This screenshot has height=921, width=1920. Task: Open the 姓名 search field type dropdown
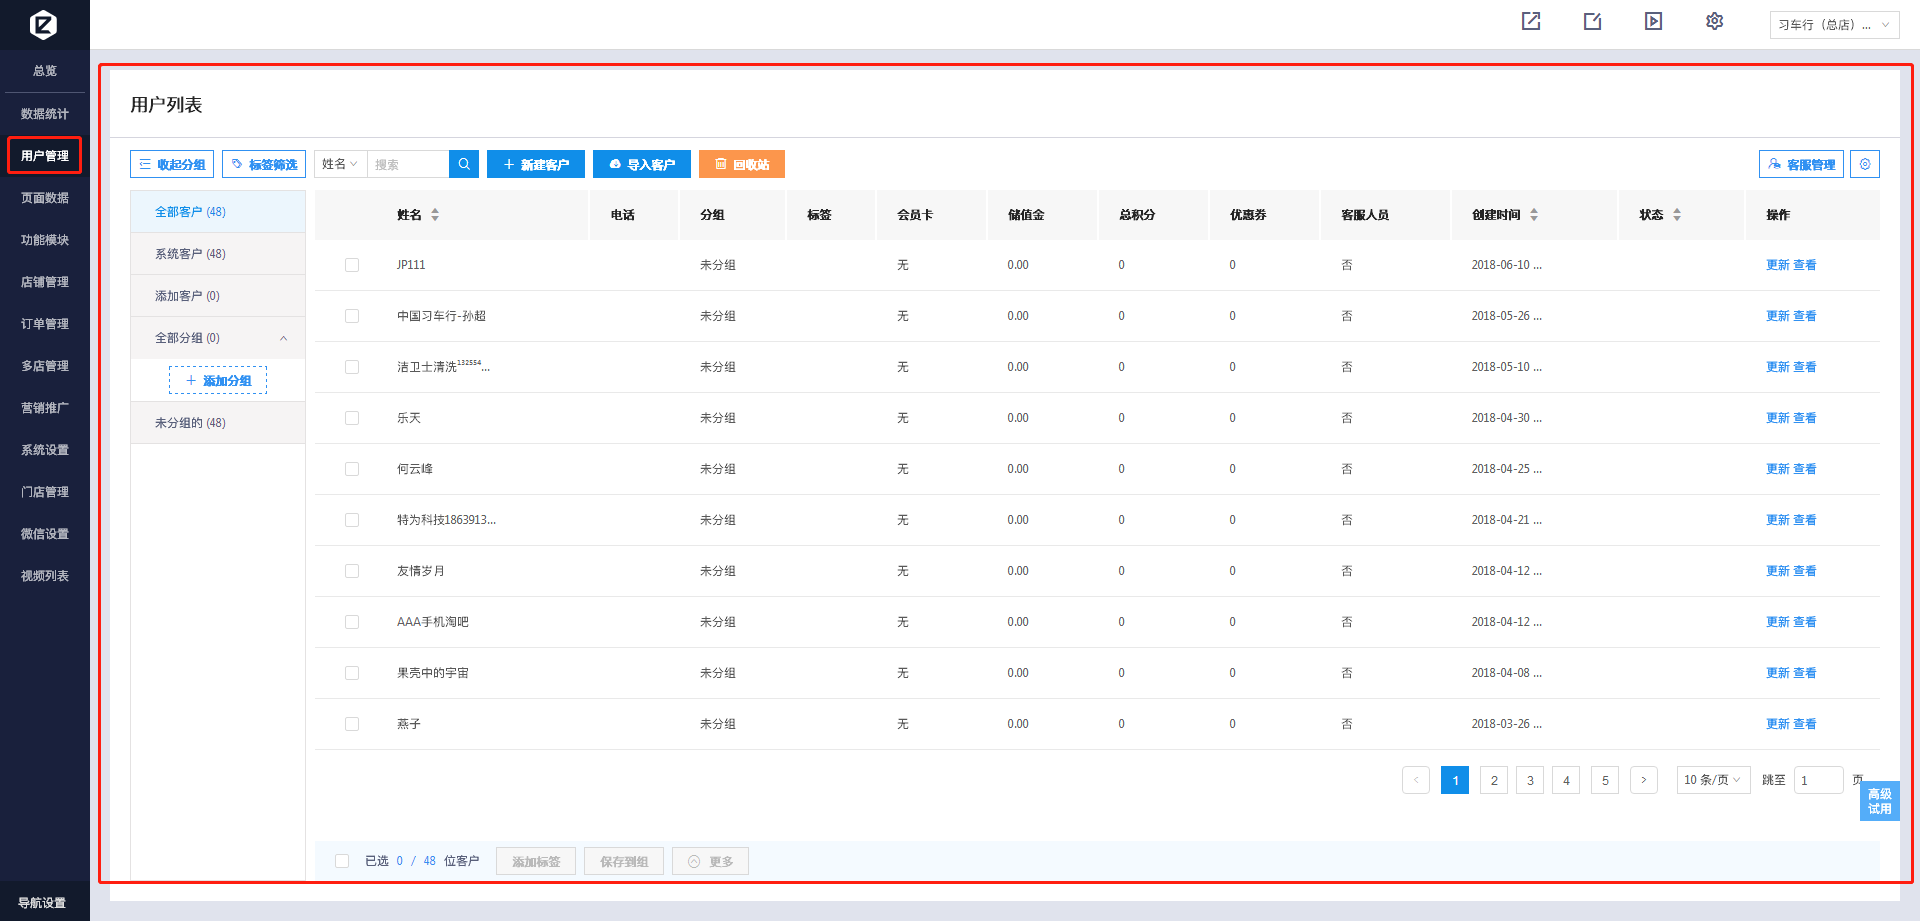click(340, 164)
